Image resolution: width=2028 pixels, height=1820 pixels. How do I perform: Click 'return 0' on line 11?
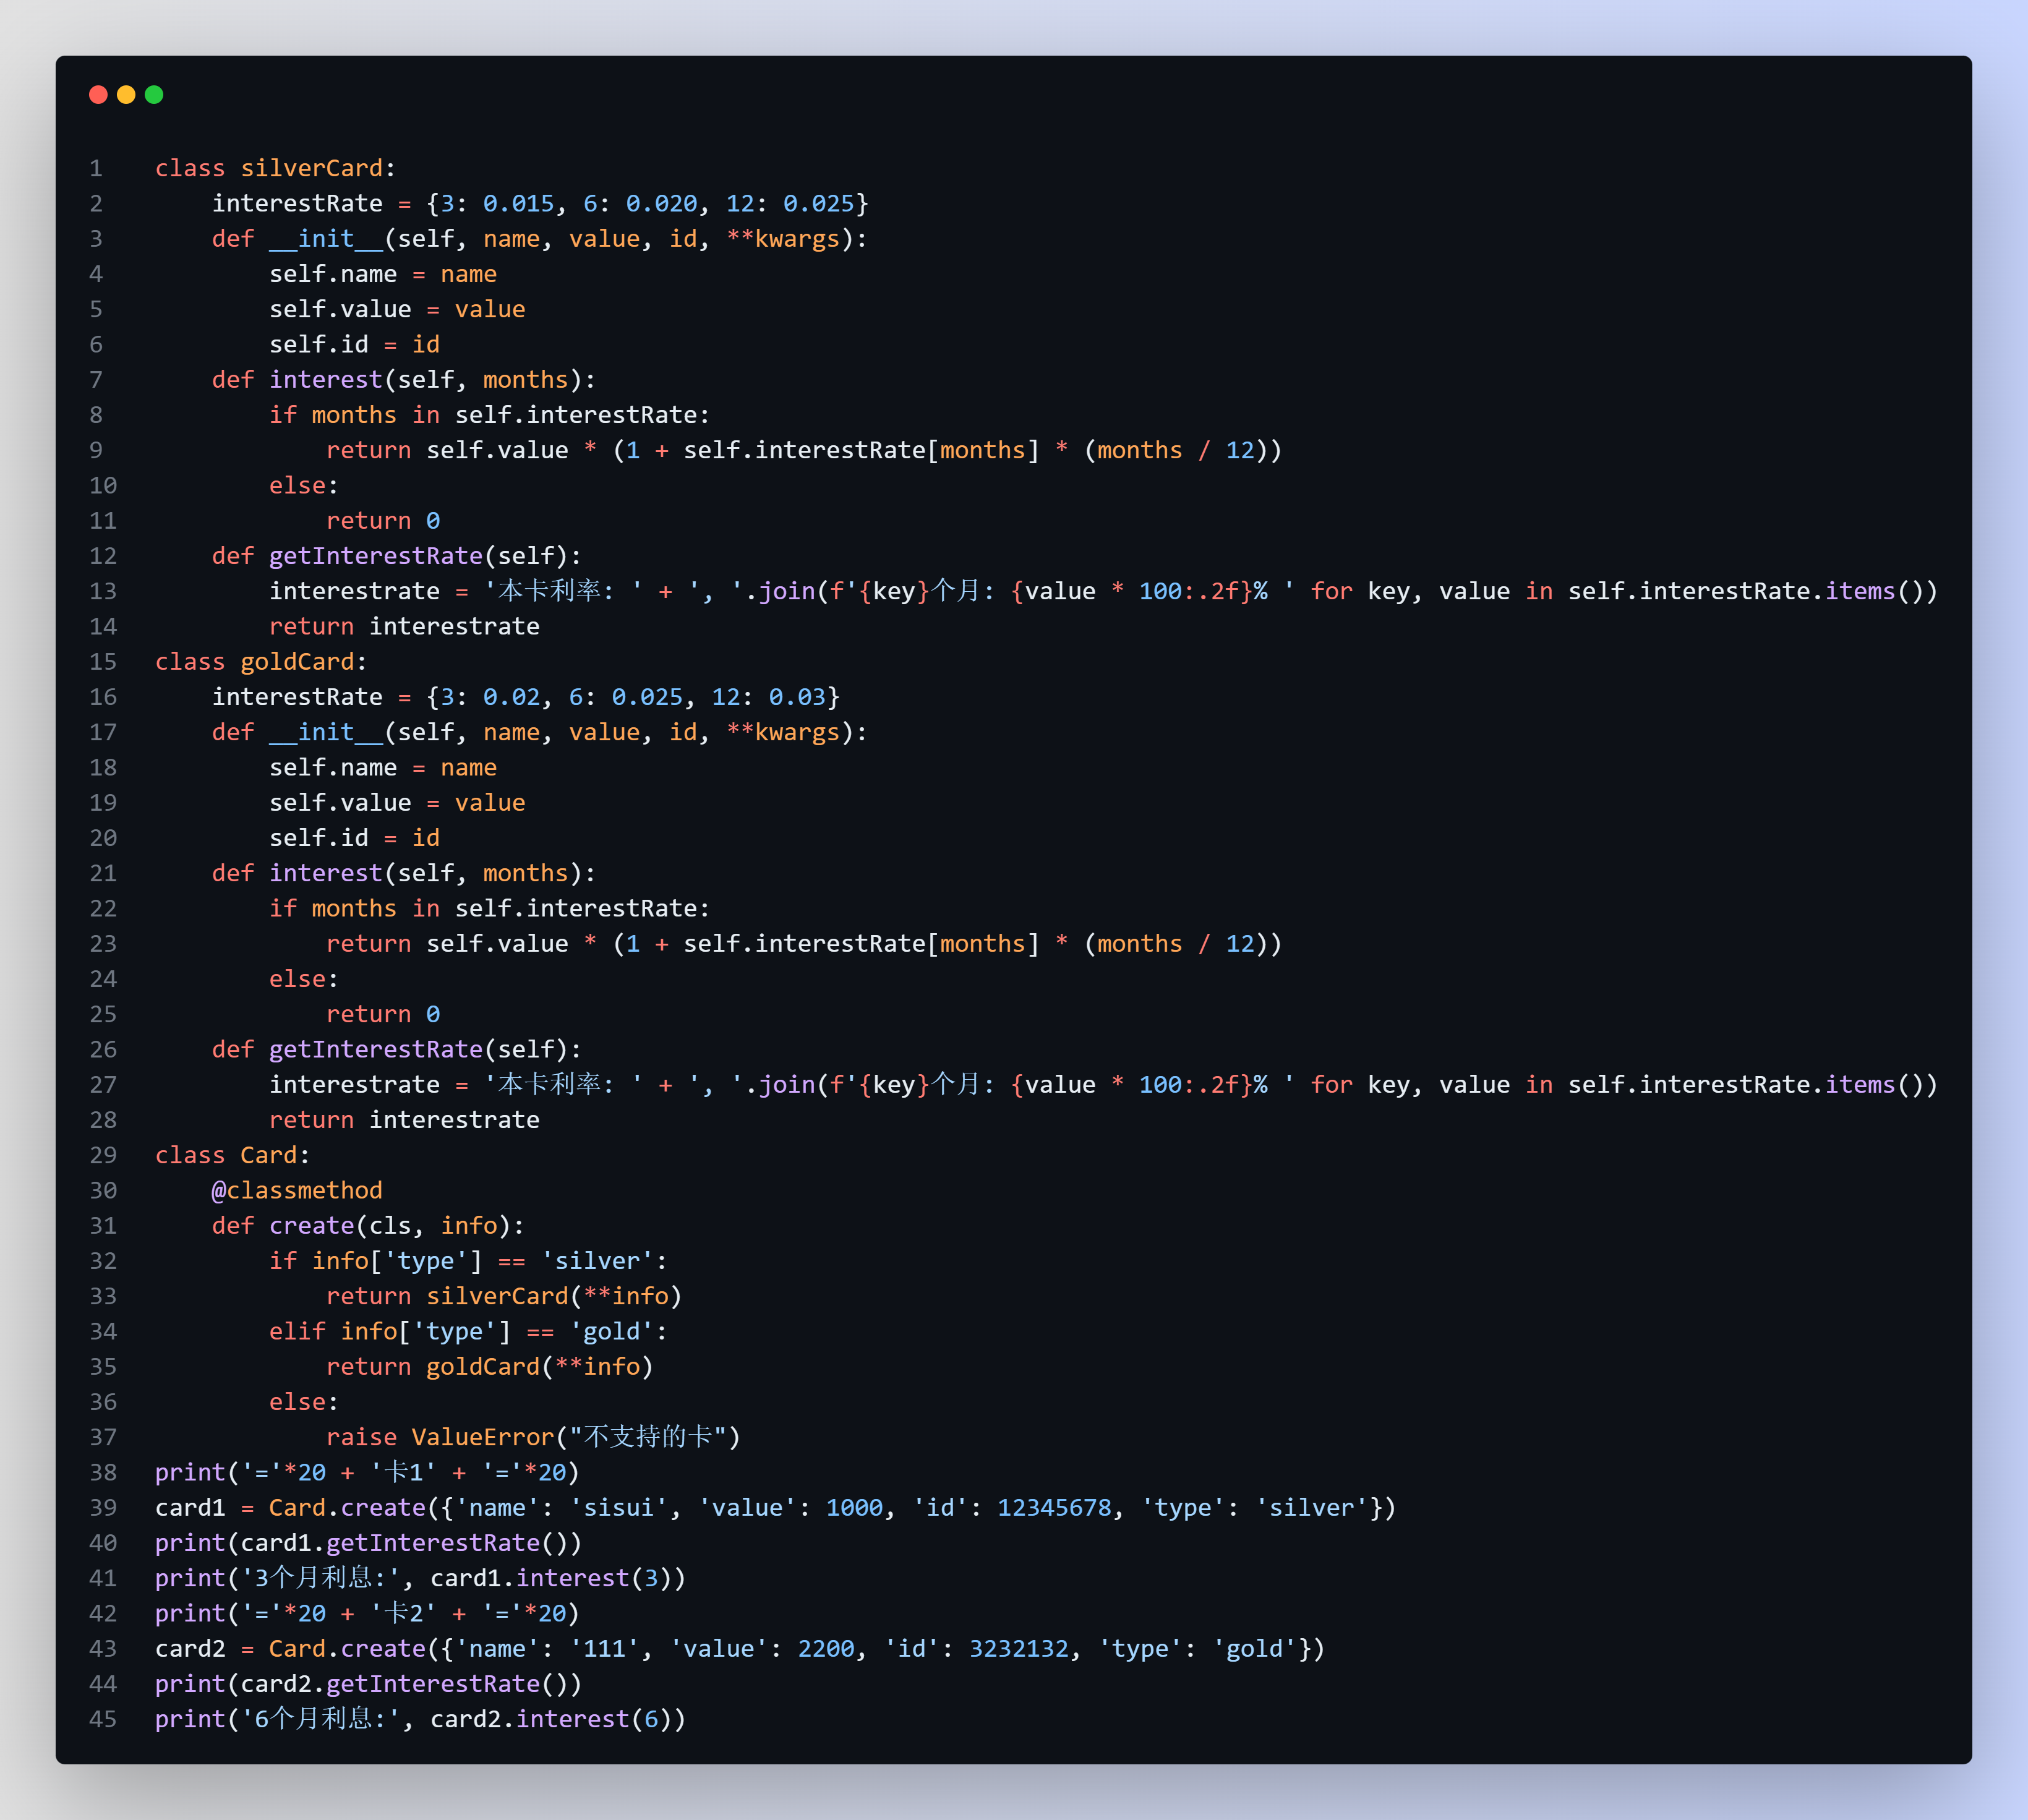(383, 521)
